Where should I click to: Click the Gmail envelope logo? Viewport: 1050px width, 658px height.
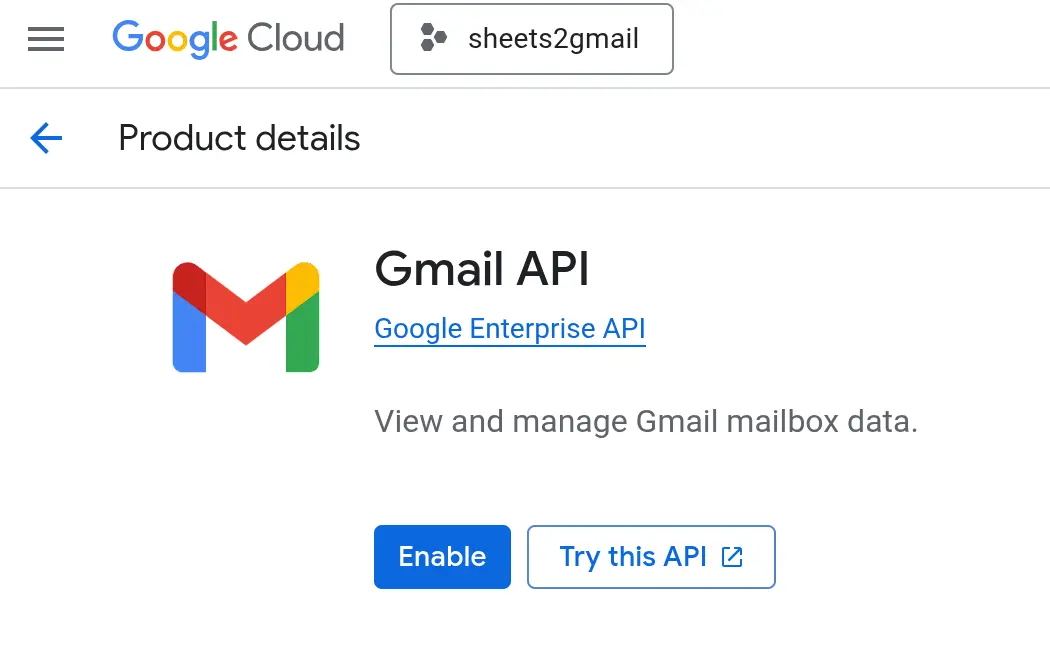(246, 316)
